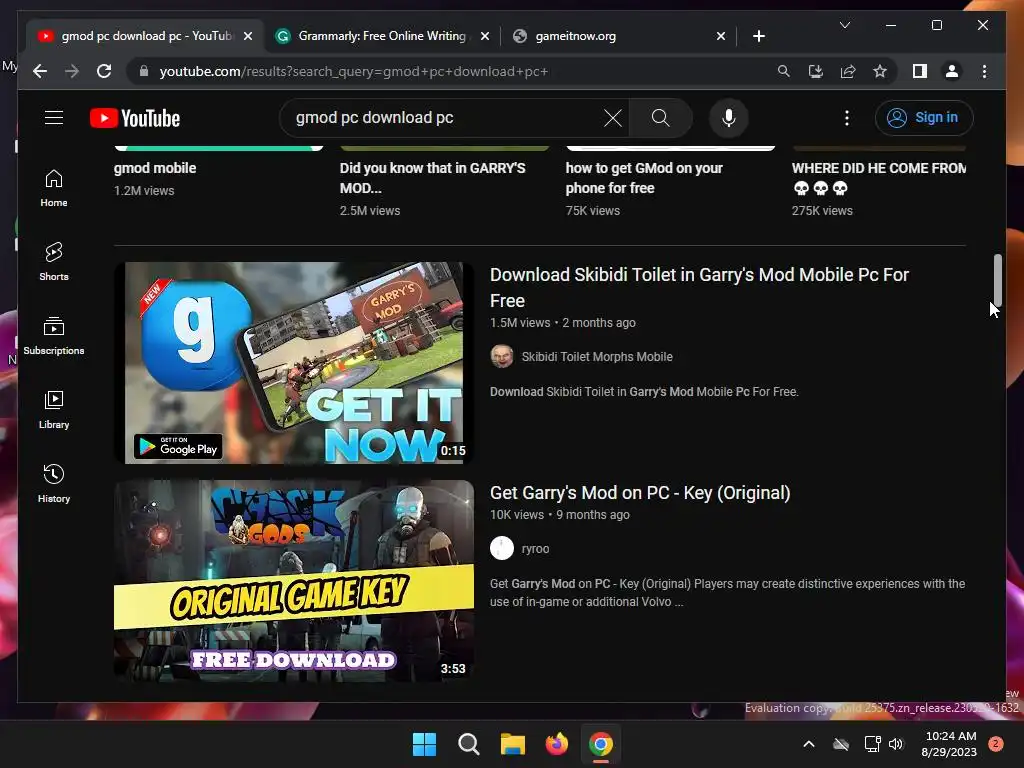Image resolution: width=1024 pixels, height=768 pixels.
Task: Launch Firefox from the taskbar
Action: pyautogui.click(x=556, y=744)
